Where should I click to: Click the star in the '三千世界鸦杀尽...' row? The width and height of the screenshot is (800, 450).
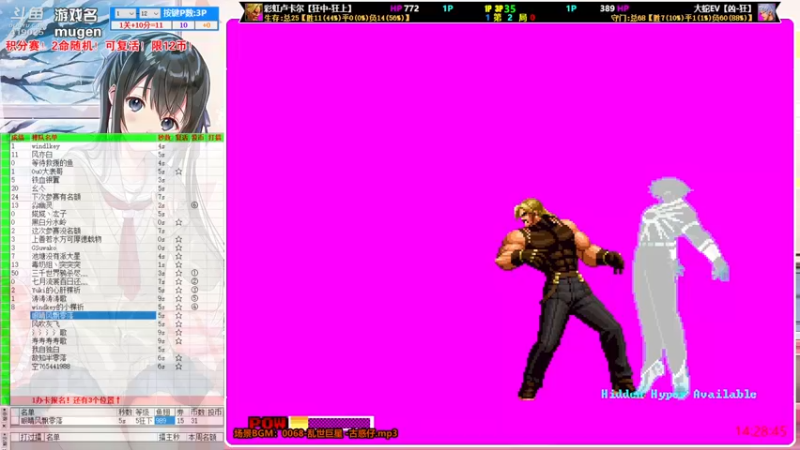(179, 273)
